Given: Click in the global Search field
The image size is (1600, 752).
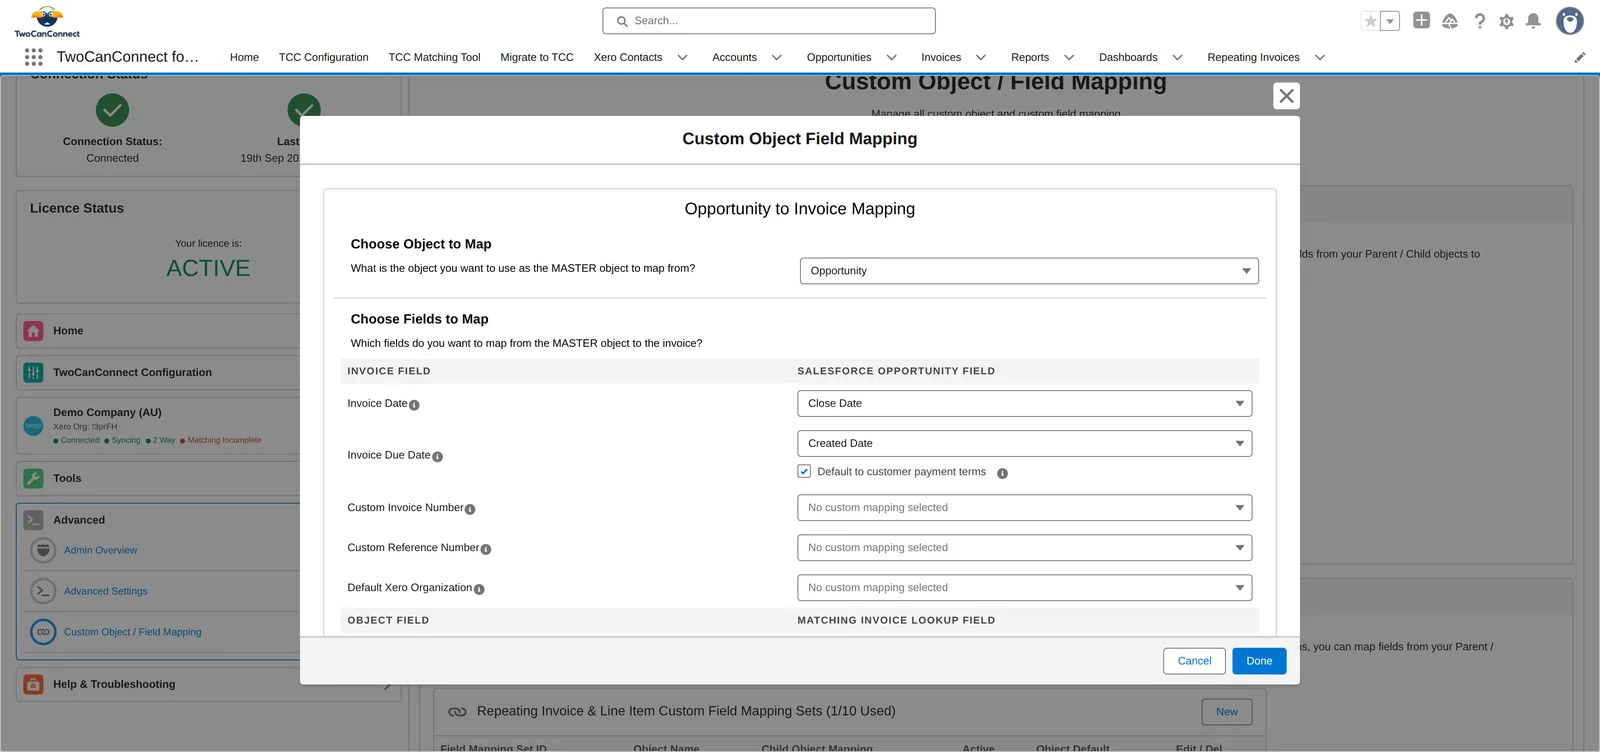Looking at the screenshot, I should 769,21.
